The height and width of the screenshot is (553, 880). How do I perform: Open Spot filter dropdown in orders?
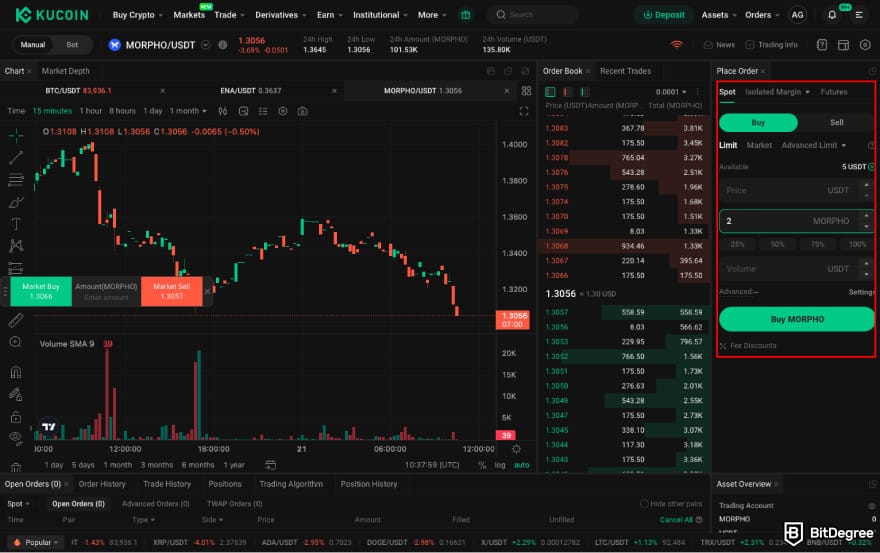[x=19, y=504]
